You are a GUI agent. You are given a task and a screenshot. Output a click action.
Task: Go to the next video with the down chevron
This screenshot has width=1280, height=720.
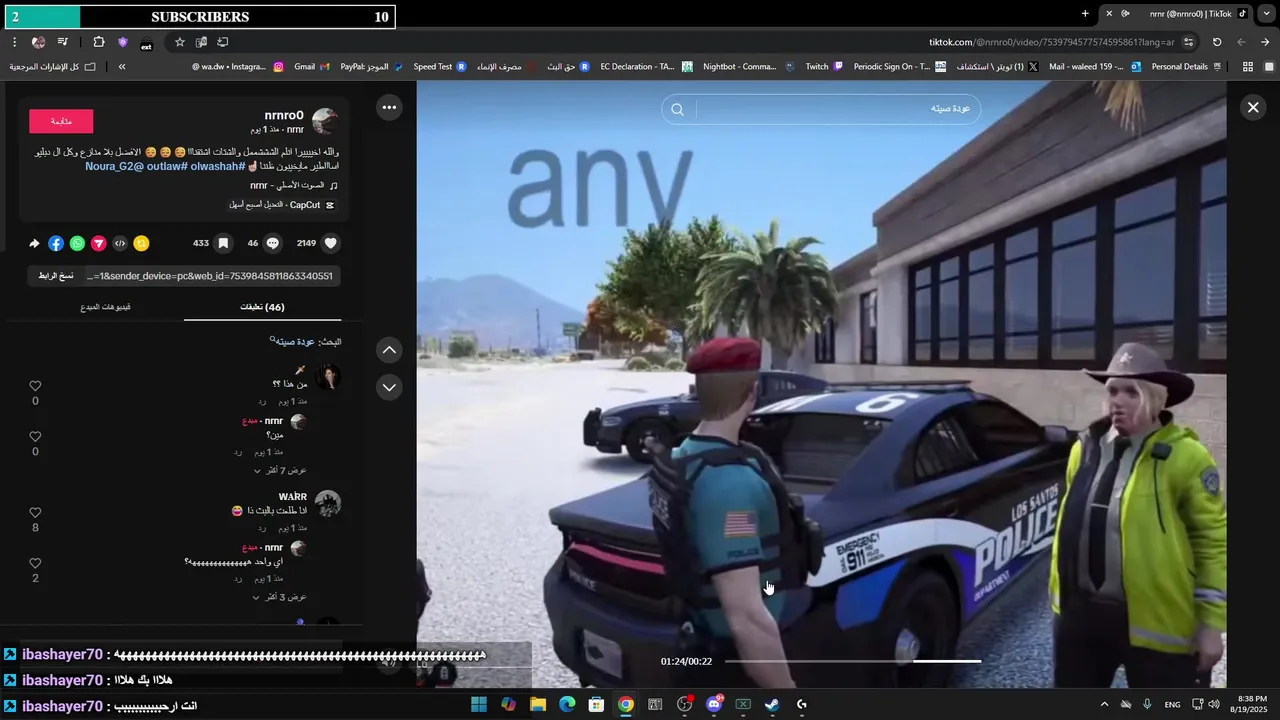389,387
